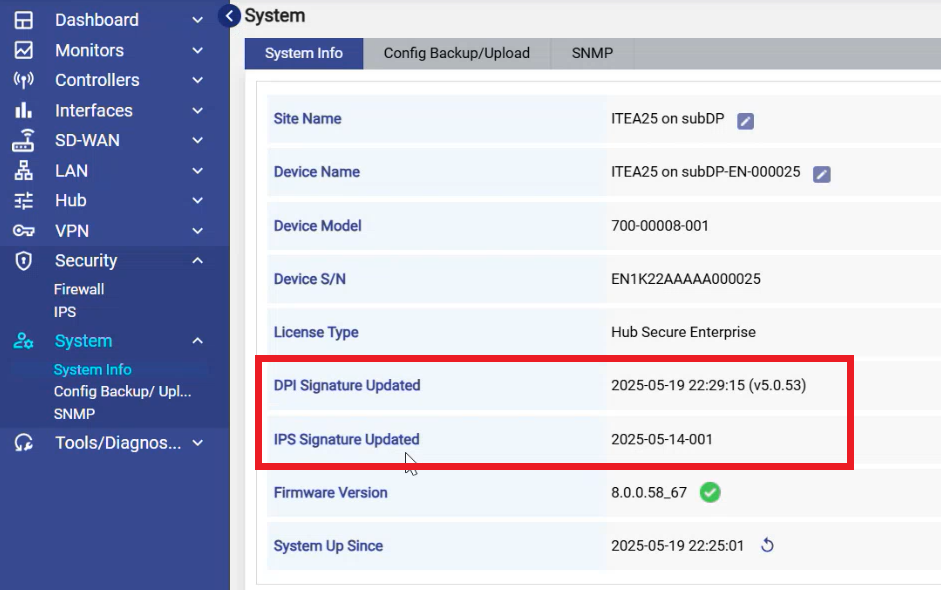Click the Monitors chart icon
The width and height of the screenshot is (941, 590).
pyautogui.click(x=23, y=50)
